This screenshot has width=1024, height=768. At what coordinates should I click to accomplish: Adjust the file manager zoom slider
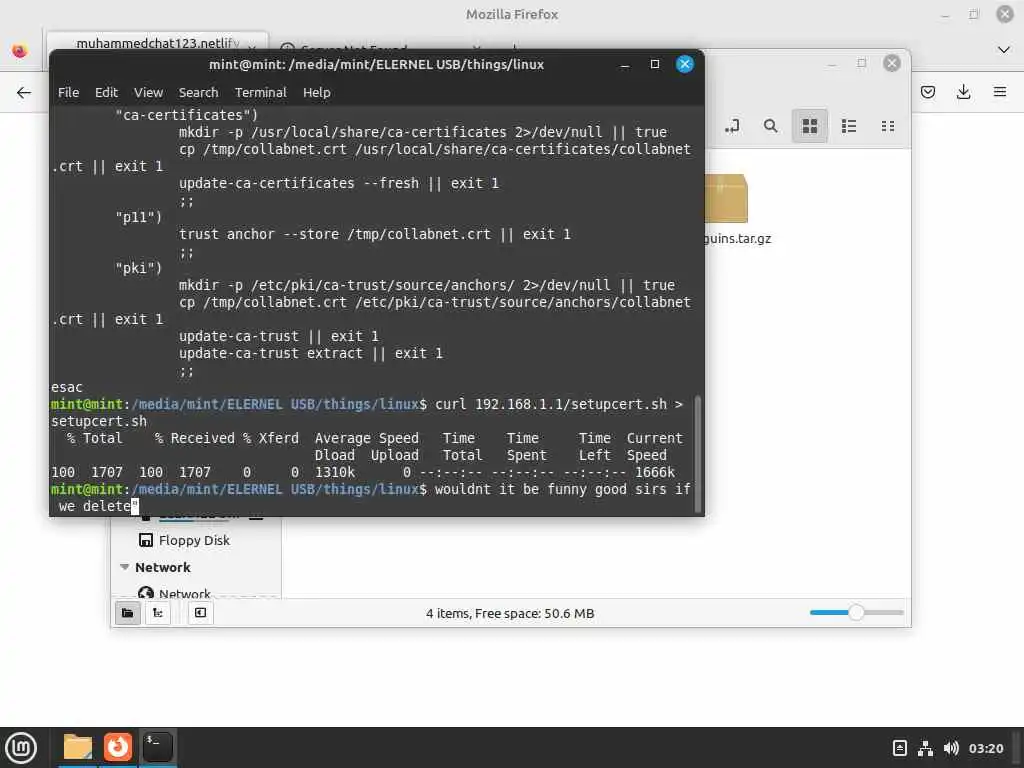(856, 613)
